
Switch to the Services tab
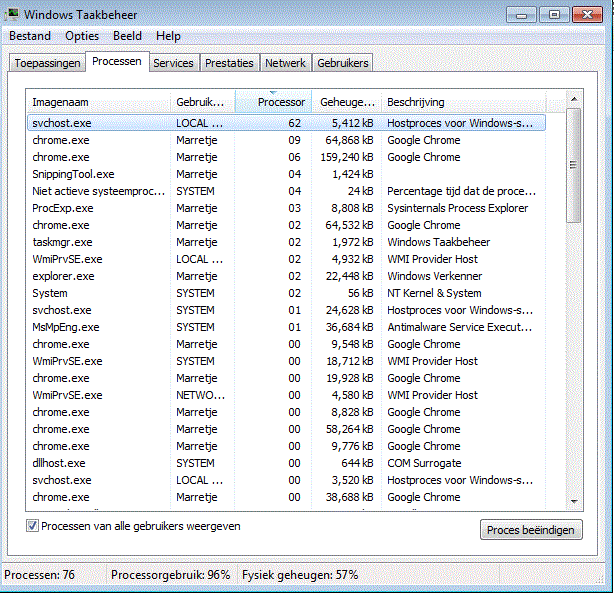173,63
